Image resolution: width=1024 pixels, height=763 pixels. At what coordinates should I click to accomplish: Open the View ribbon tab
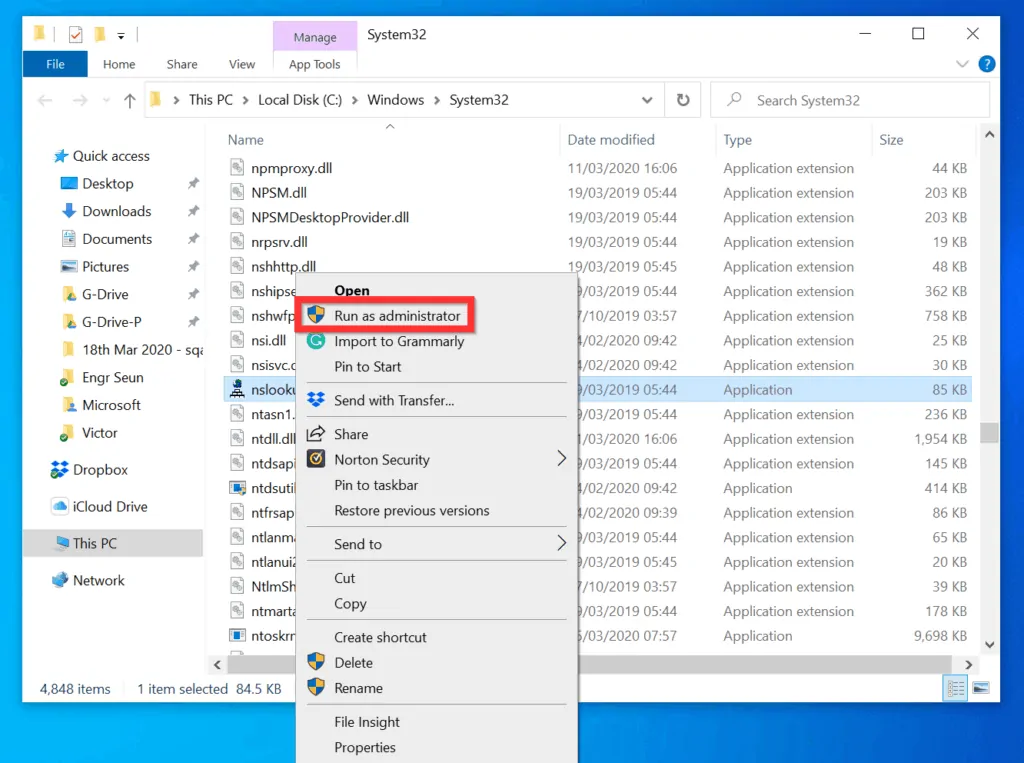[x=242, y=64]
